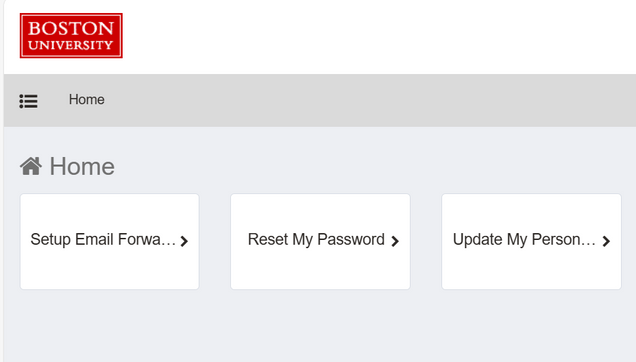Click the 'Update My Person…' text label
Image resolution: width=636 pixels, height=362 pixels.
pyautogui.click(x=524, y=239)
